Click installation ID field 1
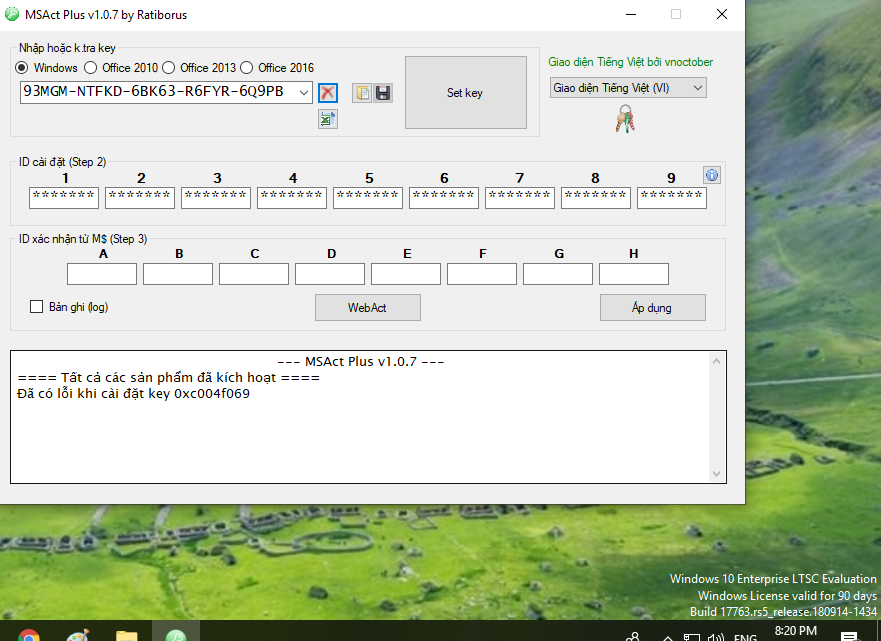Screen dimensions: 881x641 click(64, 198)
